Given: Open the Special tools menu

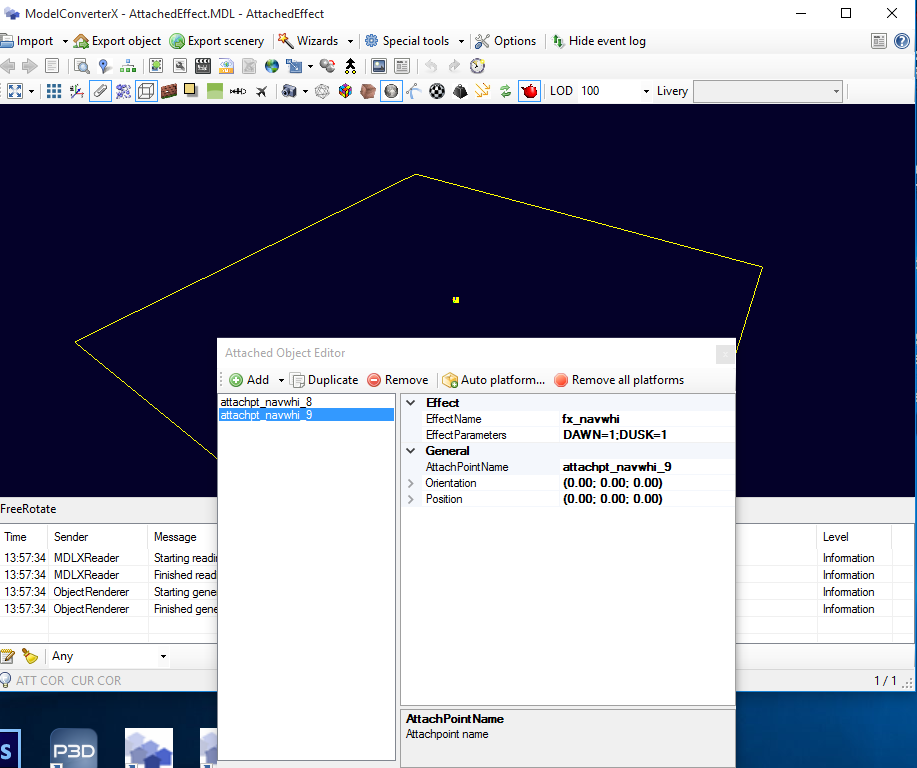Looking at the screenshot, I should click(415, 41).
